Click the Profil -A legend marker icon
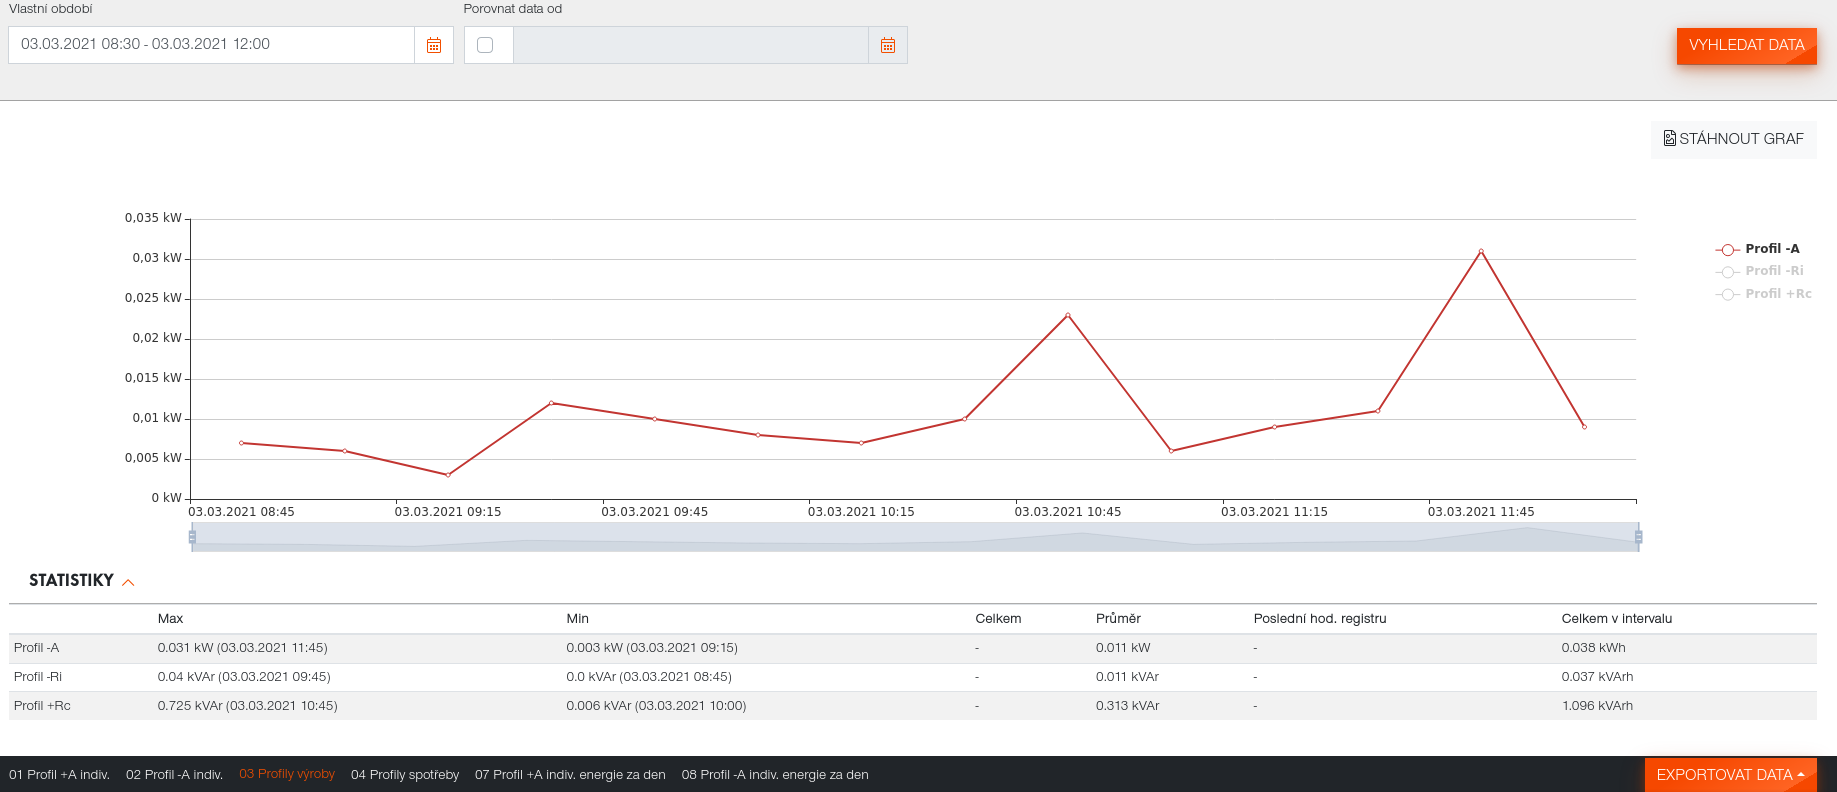The width and height of the screenshot is (1837, 792). click(x=1727, y=249)
